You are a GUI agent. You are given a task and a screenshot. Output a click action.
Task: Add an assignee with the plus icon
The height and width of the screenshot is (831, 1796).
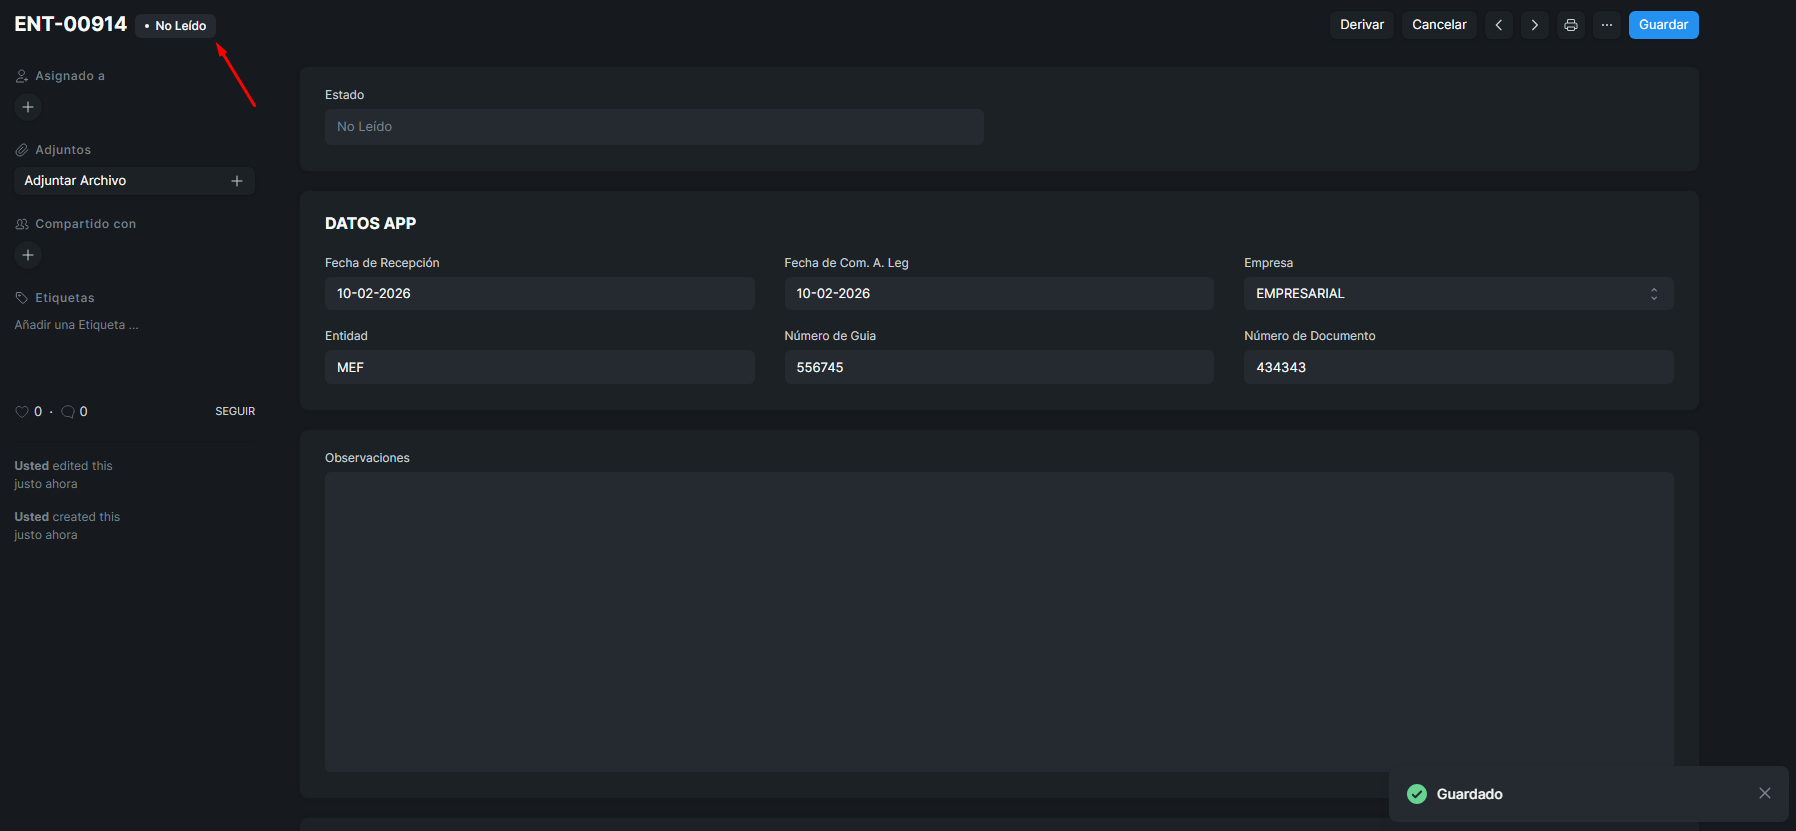click(x=28, y=107)
